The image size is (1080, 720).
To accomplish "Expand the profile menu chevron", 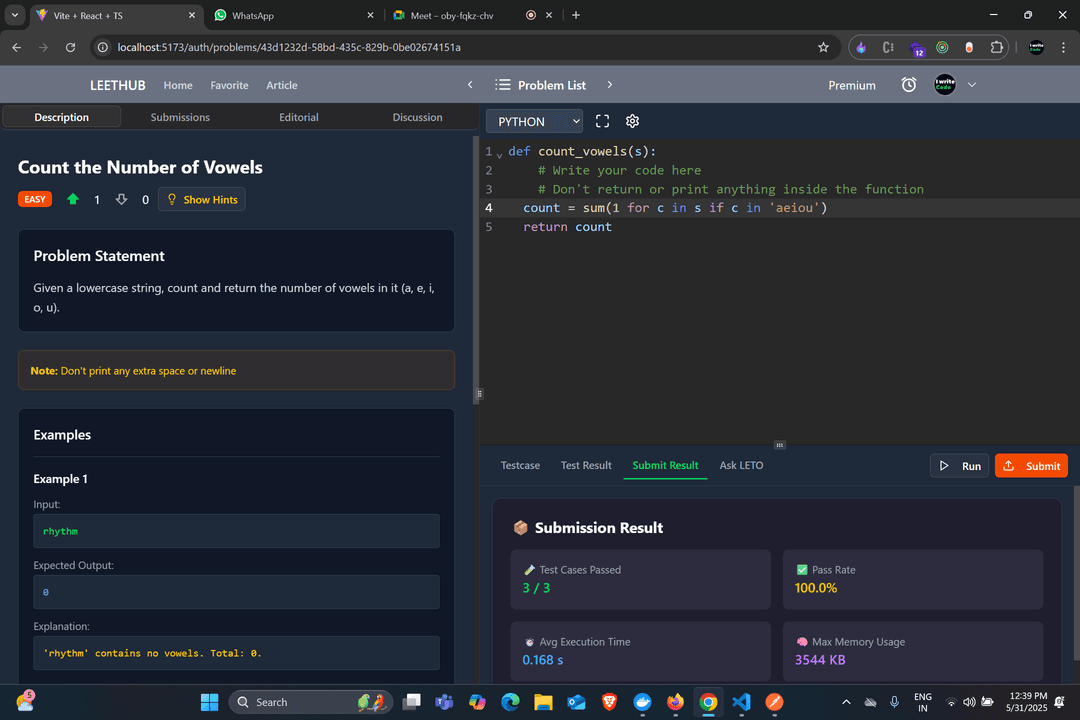I will (972, 85).
